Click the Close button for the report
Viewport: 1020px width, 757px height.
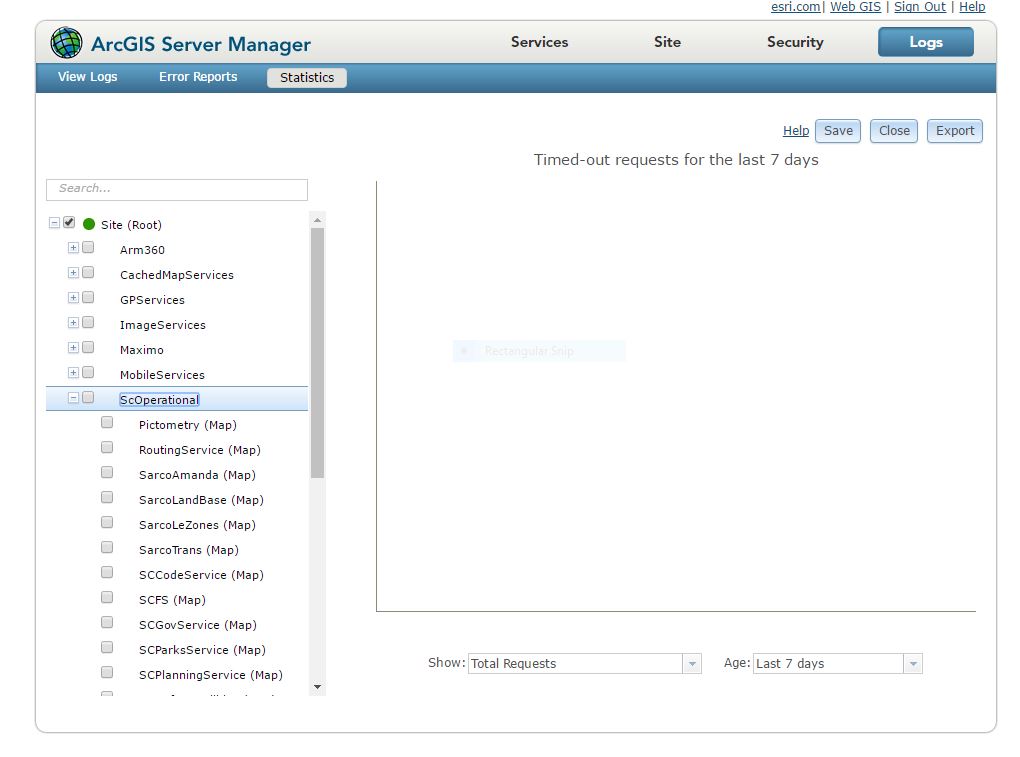(x=894, y=131)
